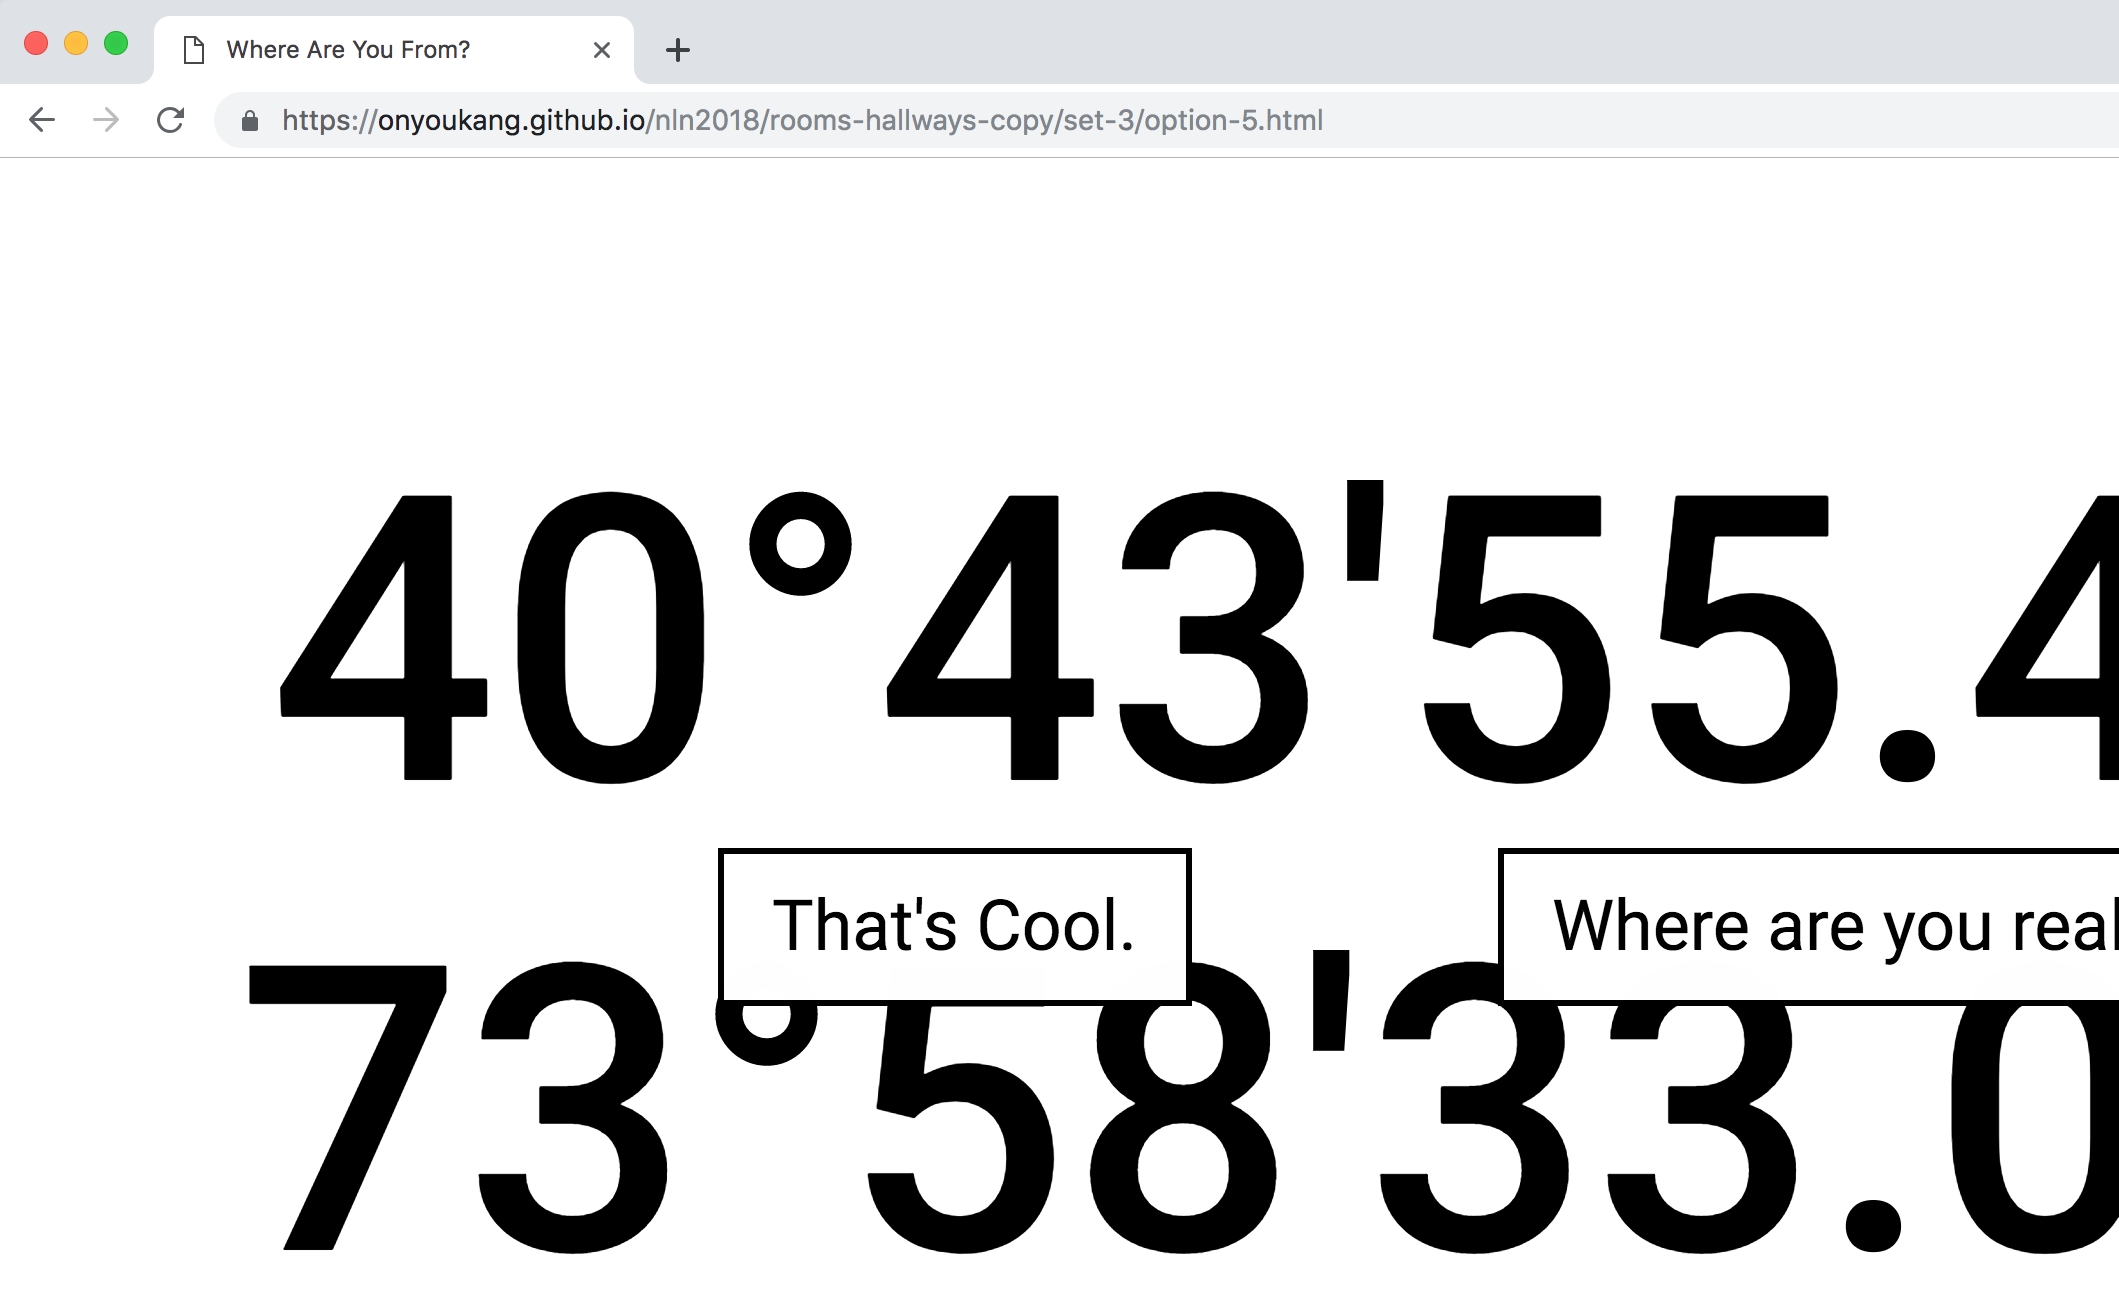
Task: Go back to the previous page
Action: coord(42,120)
